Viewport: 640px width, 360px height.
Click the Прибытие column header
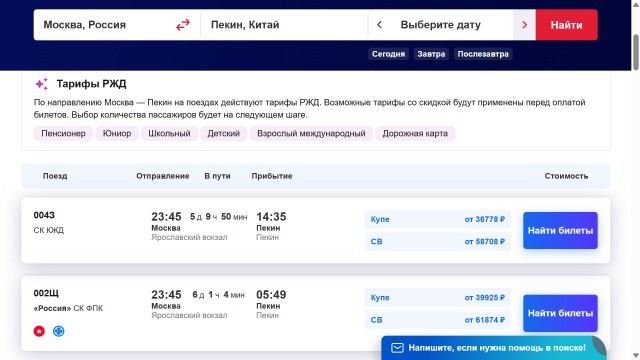click(x=272, y=176)
